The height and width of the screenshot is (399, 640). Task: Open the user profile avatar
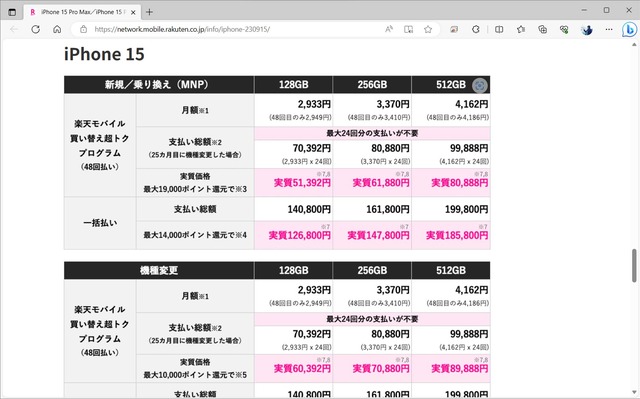click(587, 29)
